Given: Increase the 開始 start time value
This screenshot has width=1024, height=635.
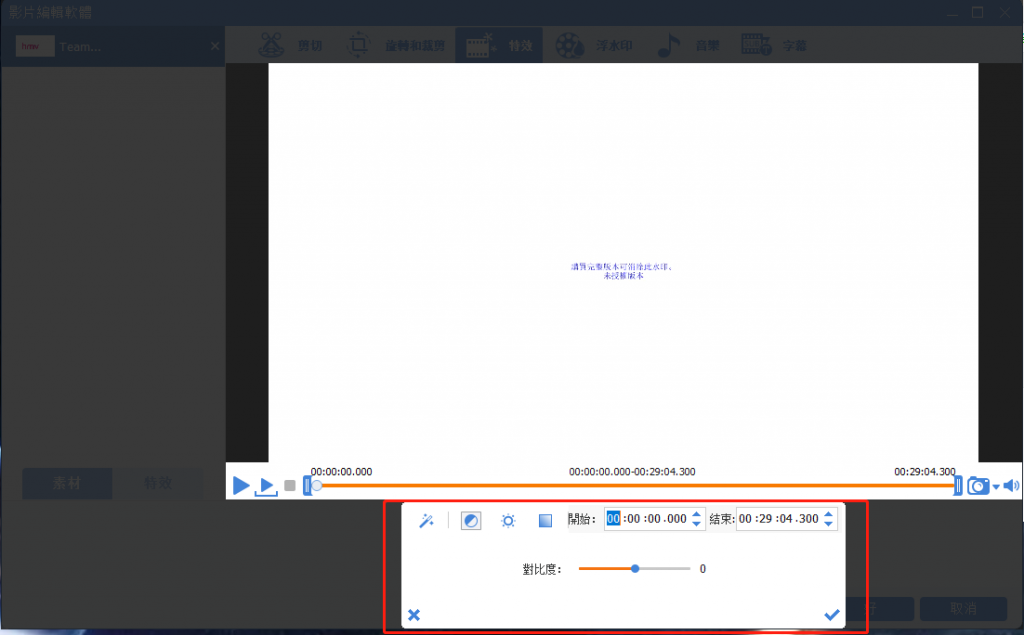Looking at the screenshot, I should [697, 514].
